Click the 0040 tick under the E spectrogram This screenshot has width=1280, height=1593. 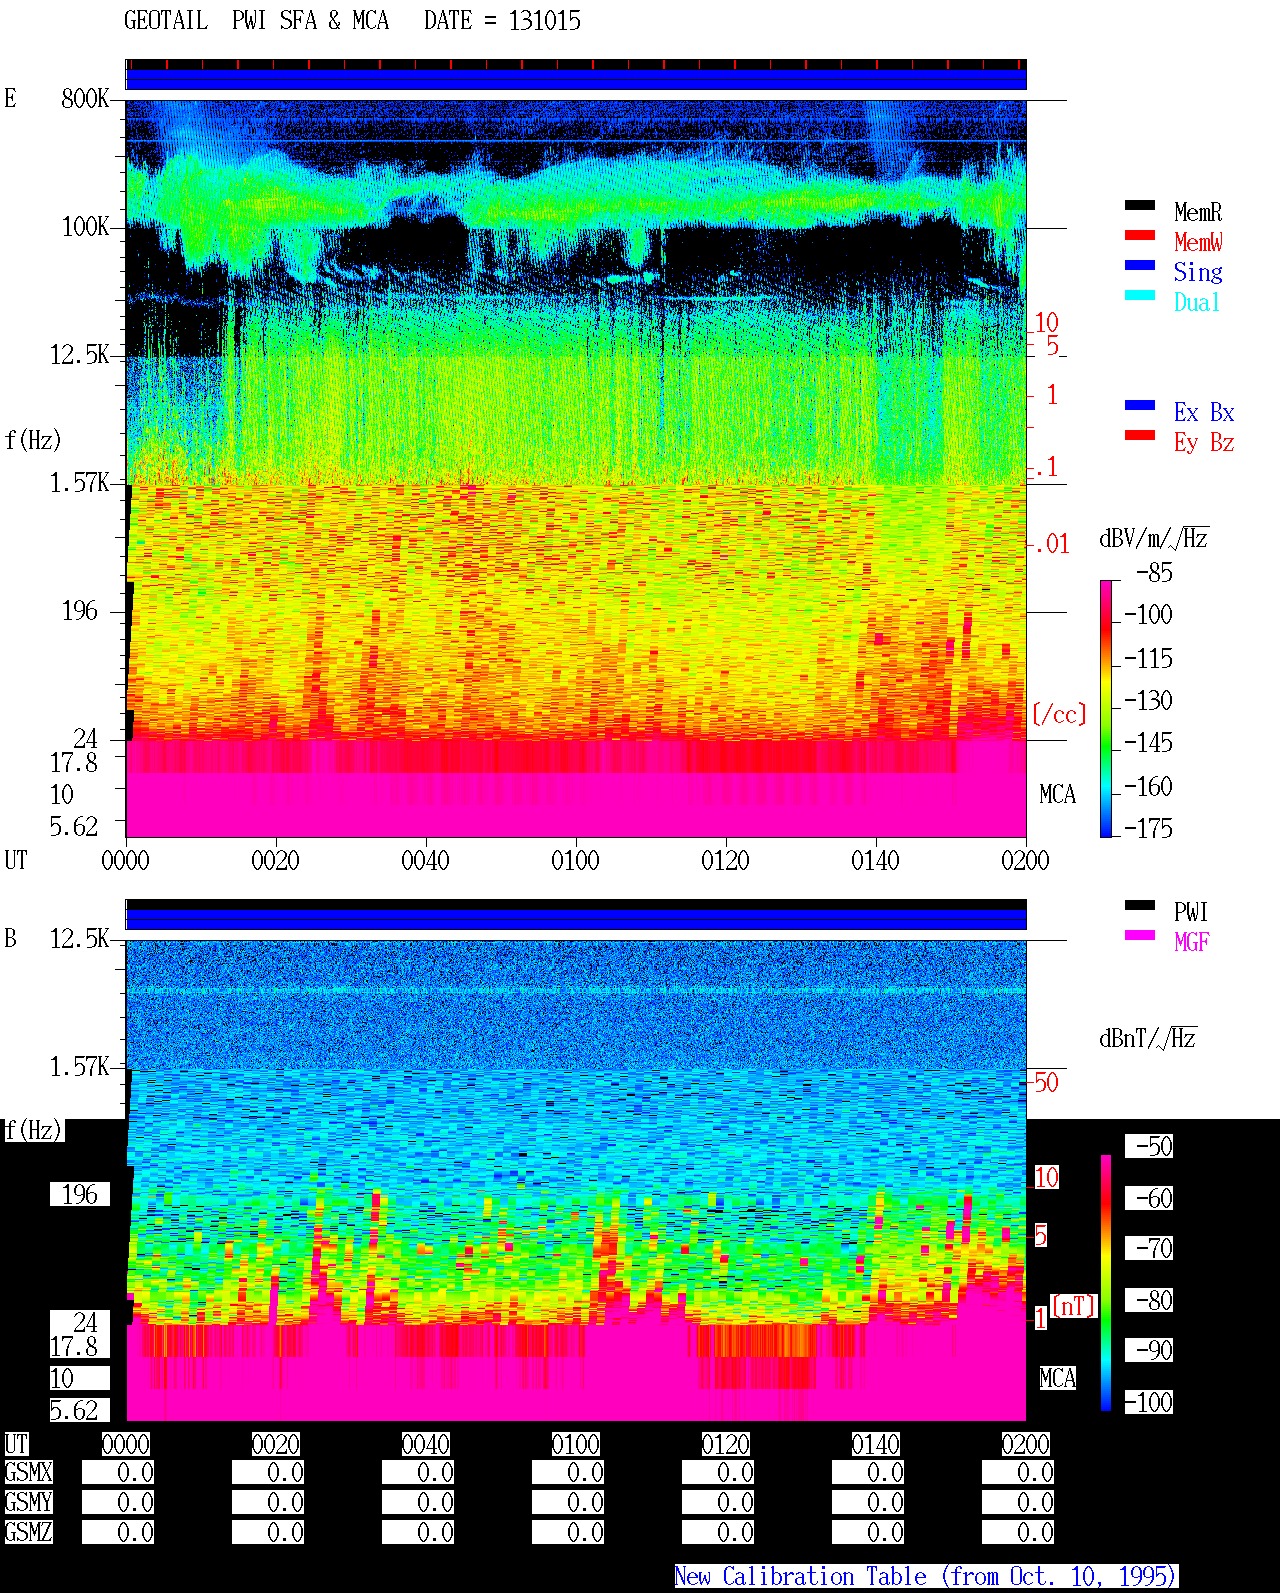tap(426, 861)
